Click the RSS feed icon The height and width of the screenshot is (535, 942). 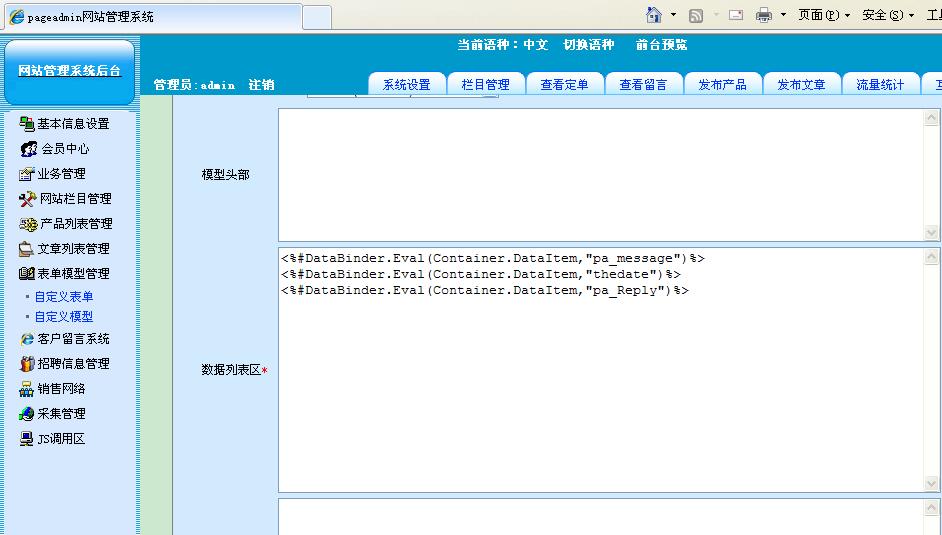(696, 15)
